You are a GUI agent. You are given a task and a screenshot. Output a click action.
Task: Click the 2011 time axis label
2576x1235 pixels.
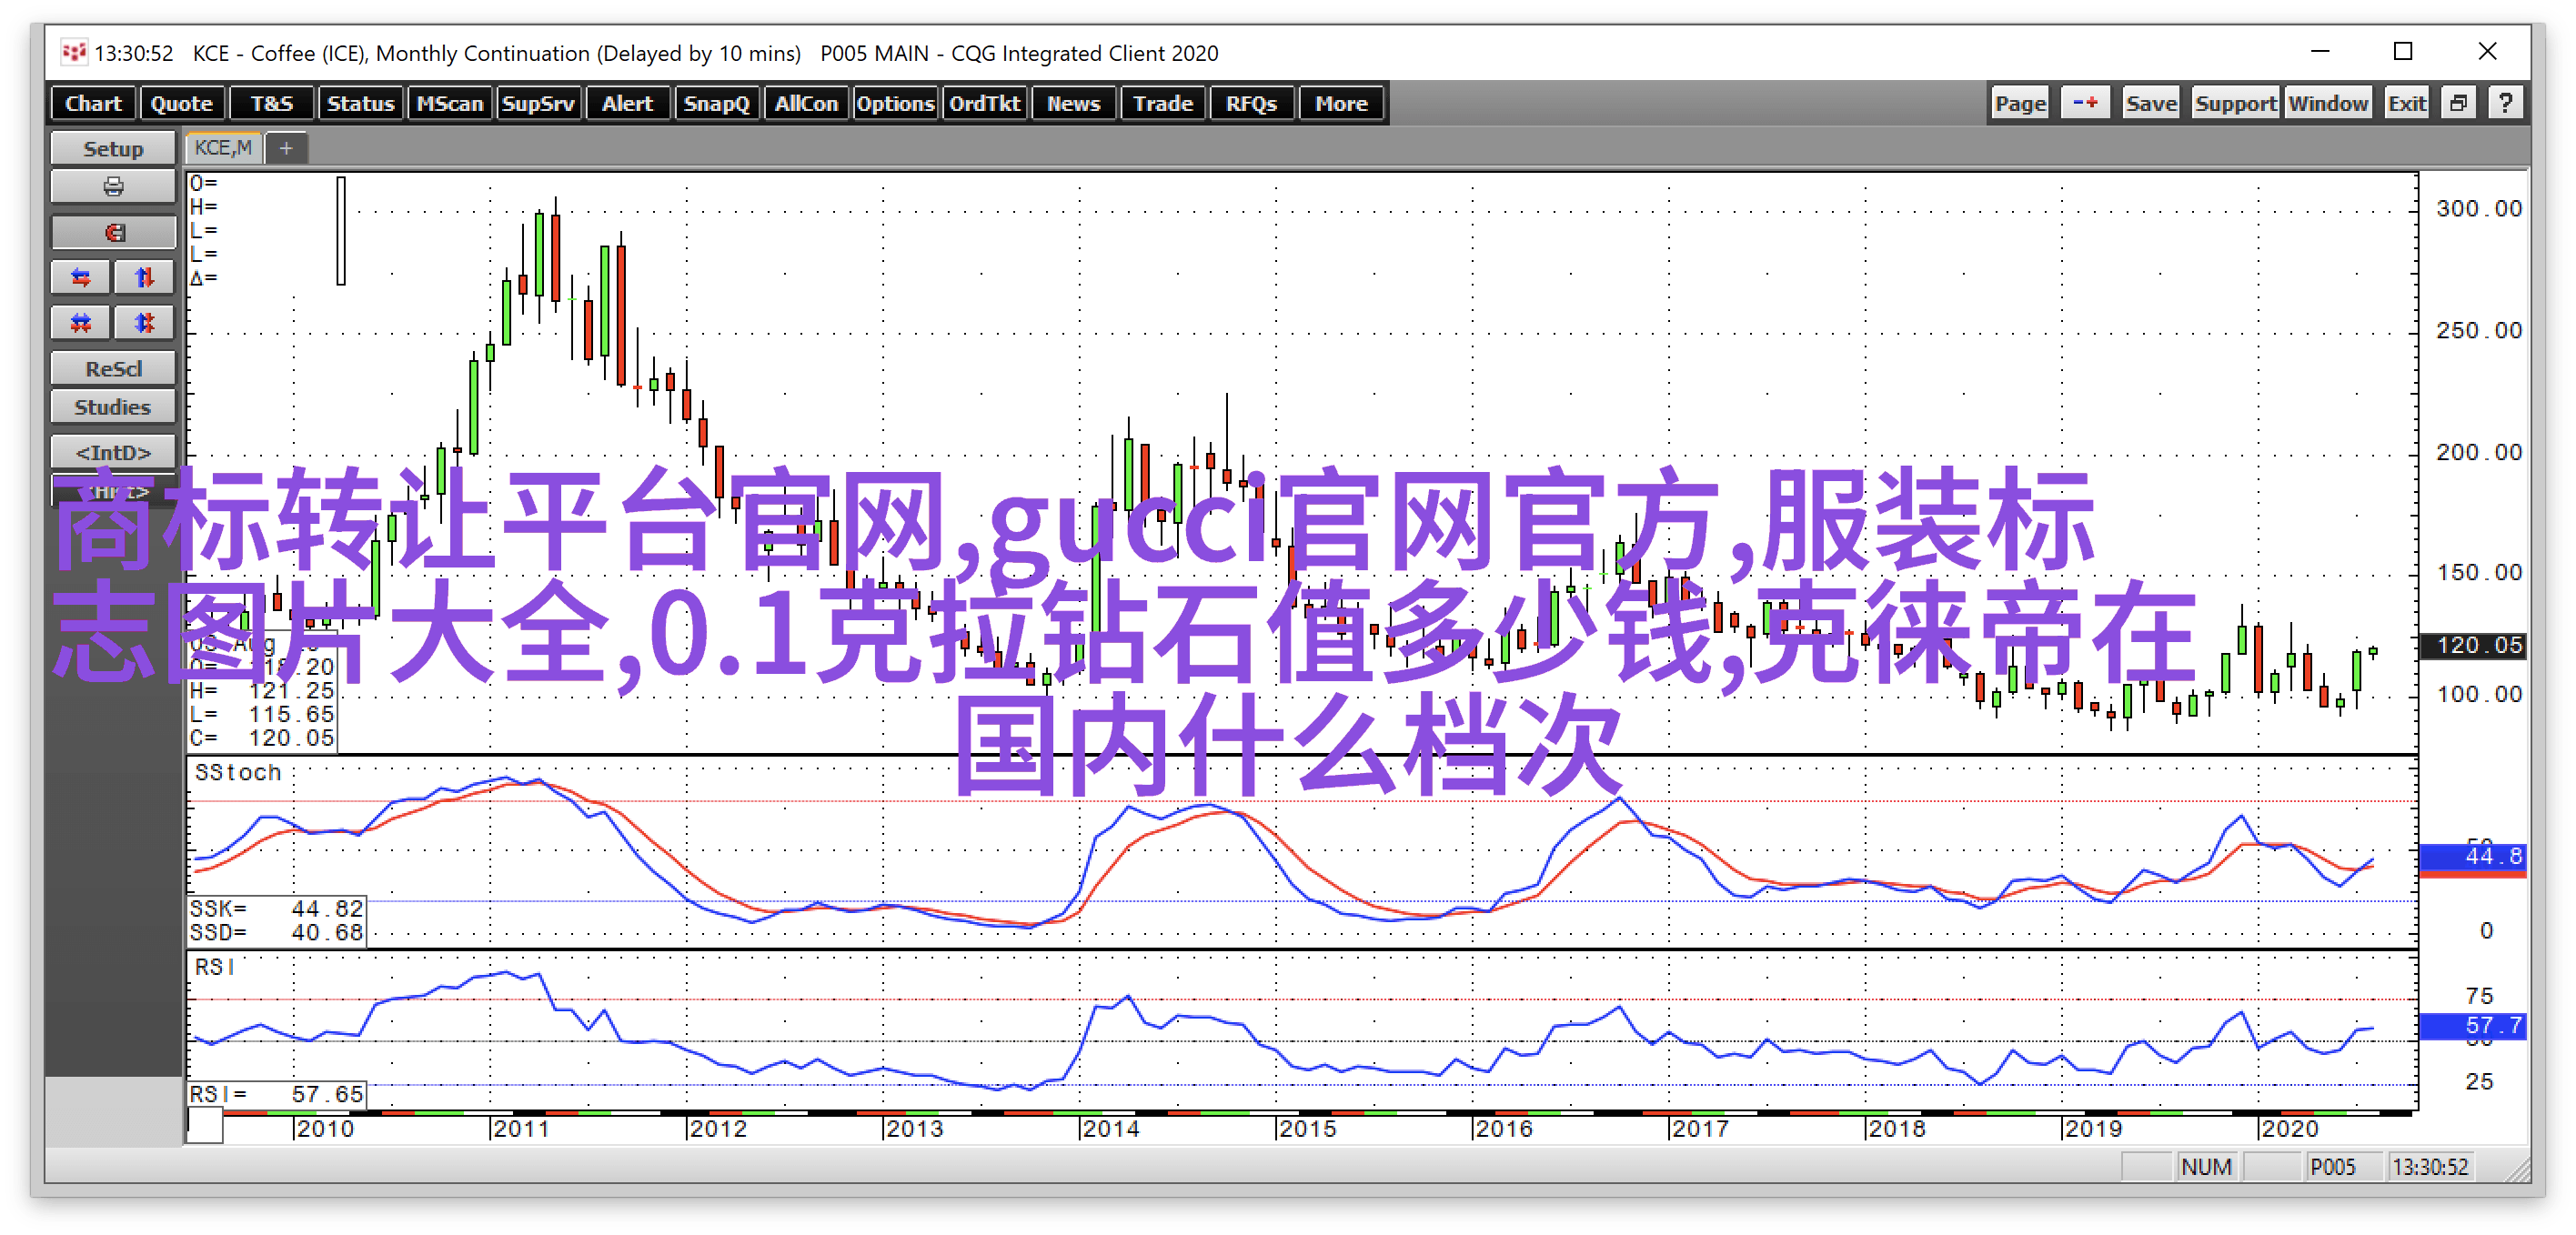[x=521, y=1128]
